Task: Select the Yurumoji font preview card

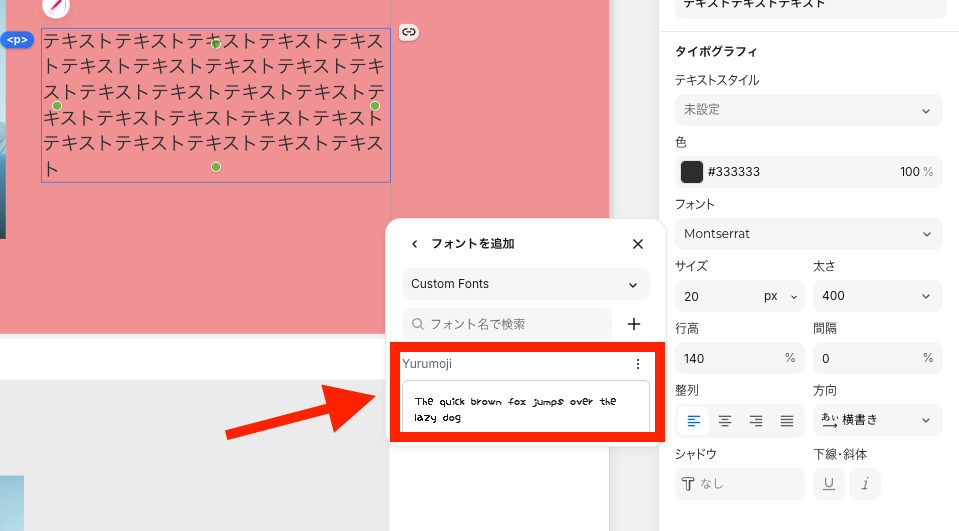Action: (x=525, y=408)
